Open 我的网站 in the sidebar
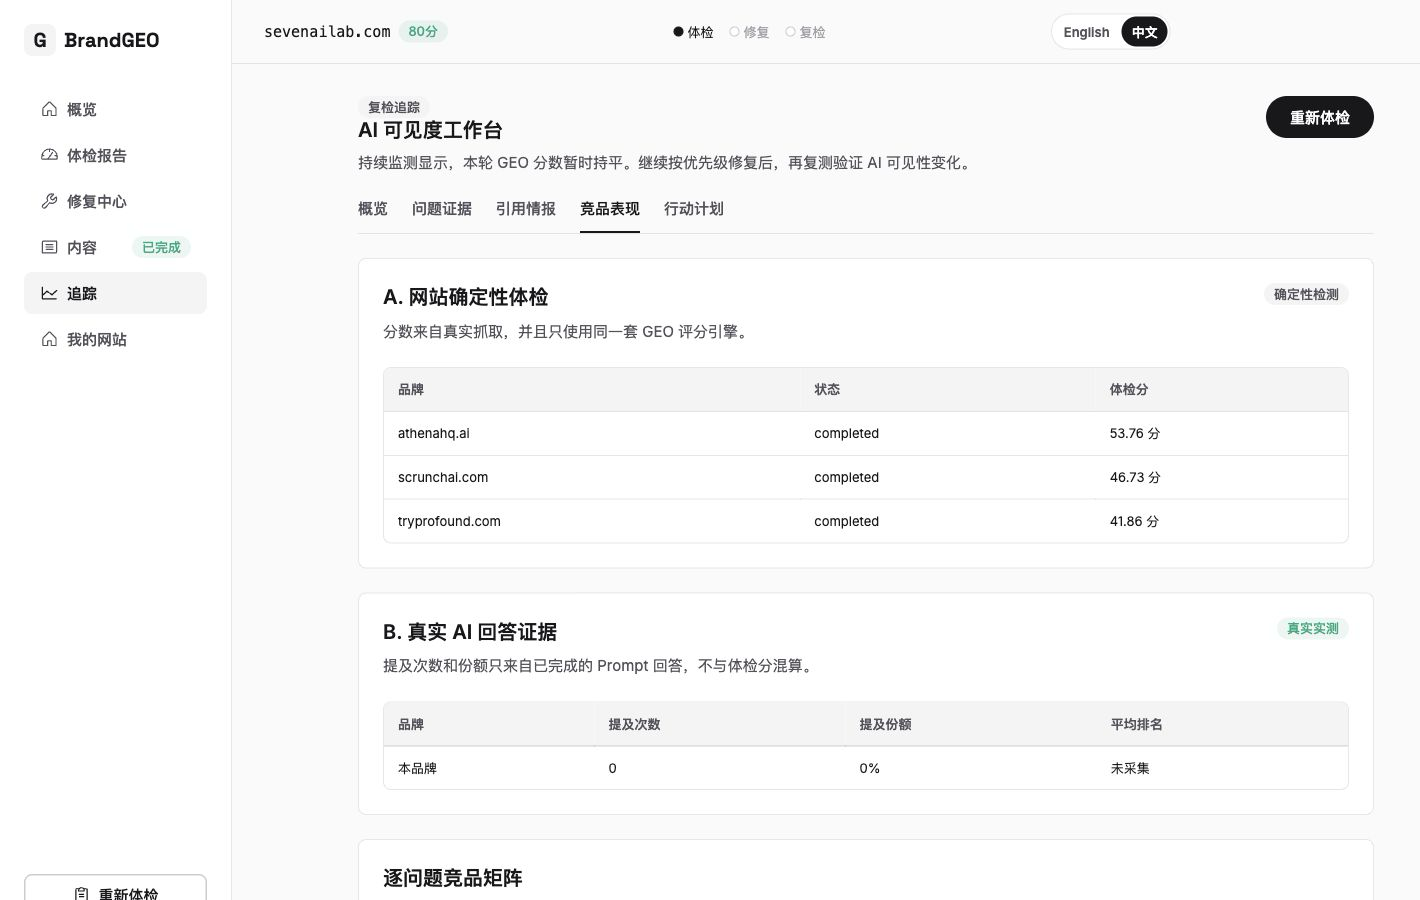The image size is (1420, 900). click(115, 339)
